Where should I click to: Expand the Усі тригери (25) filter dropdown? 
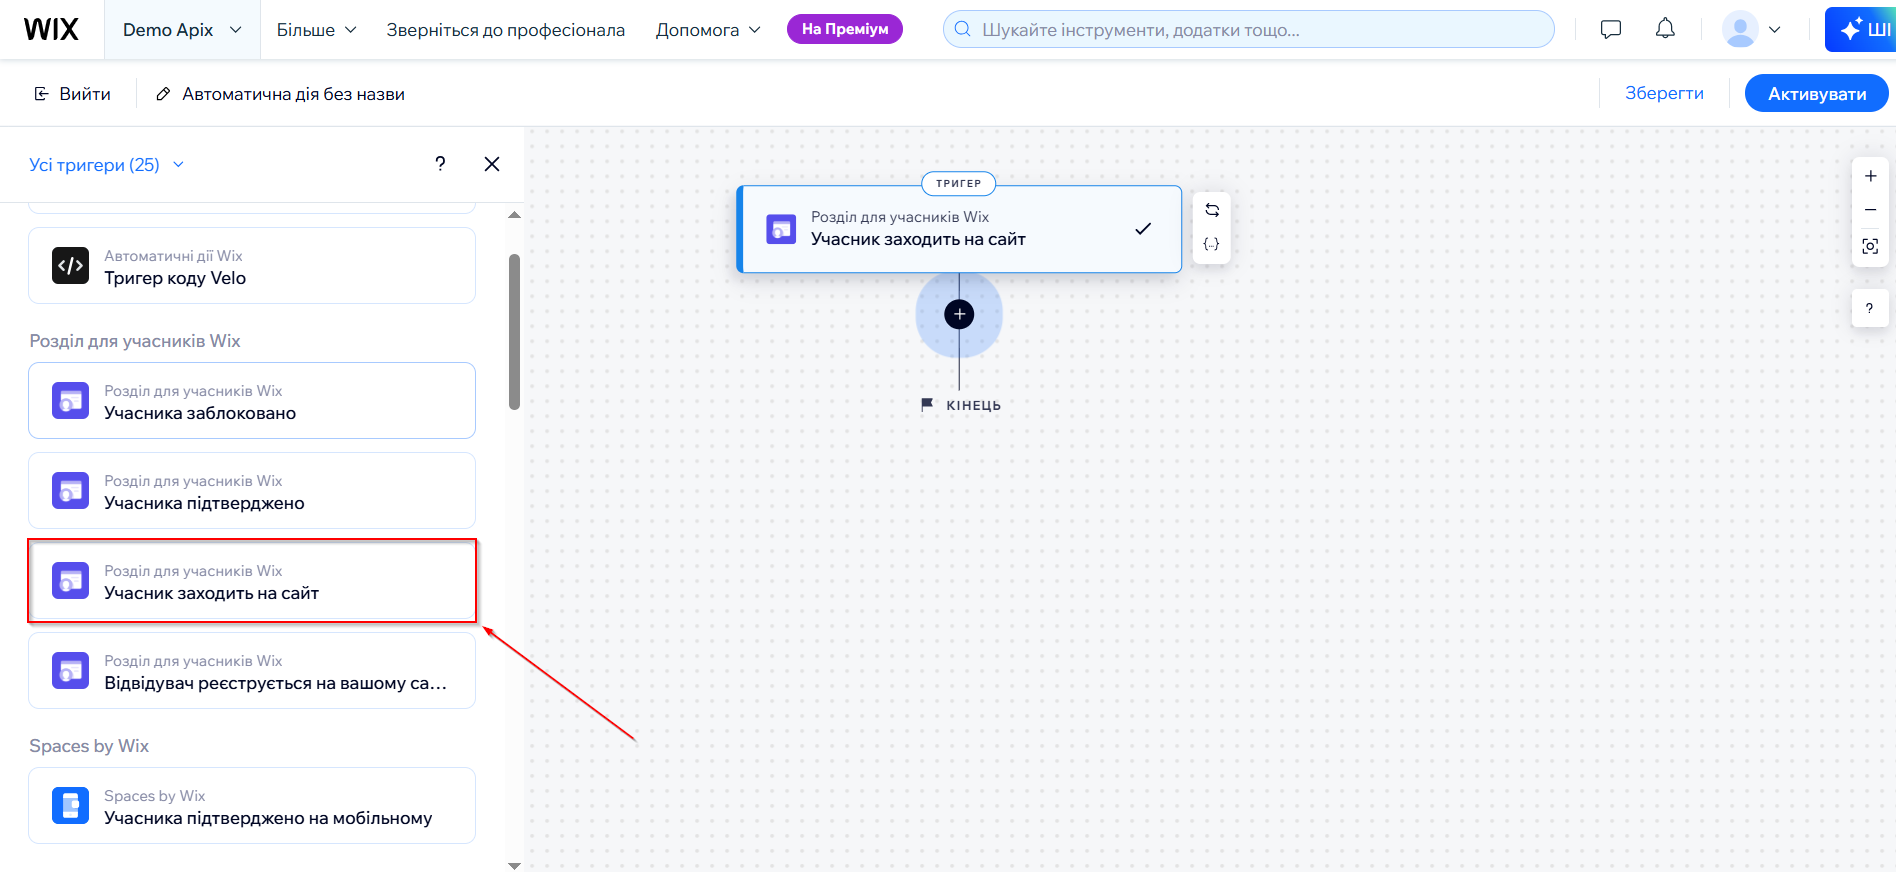(x=107, y=165)
